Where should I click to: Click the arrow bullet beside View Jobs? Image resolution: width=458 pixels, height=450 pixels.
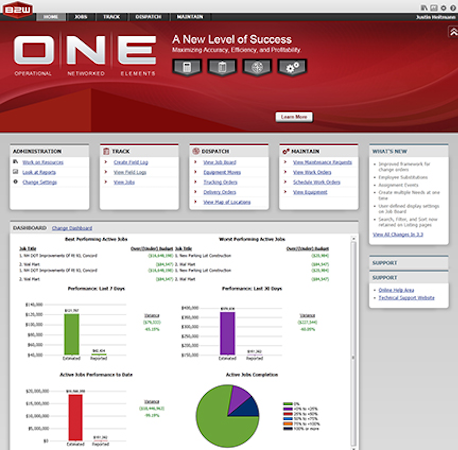click(106, 182)
